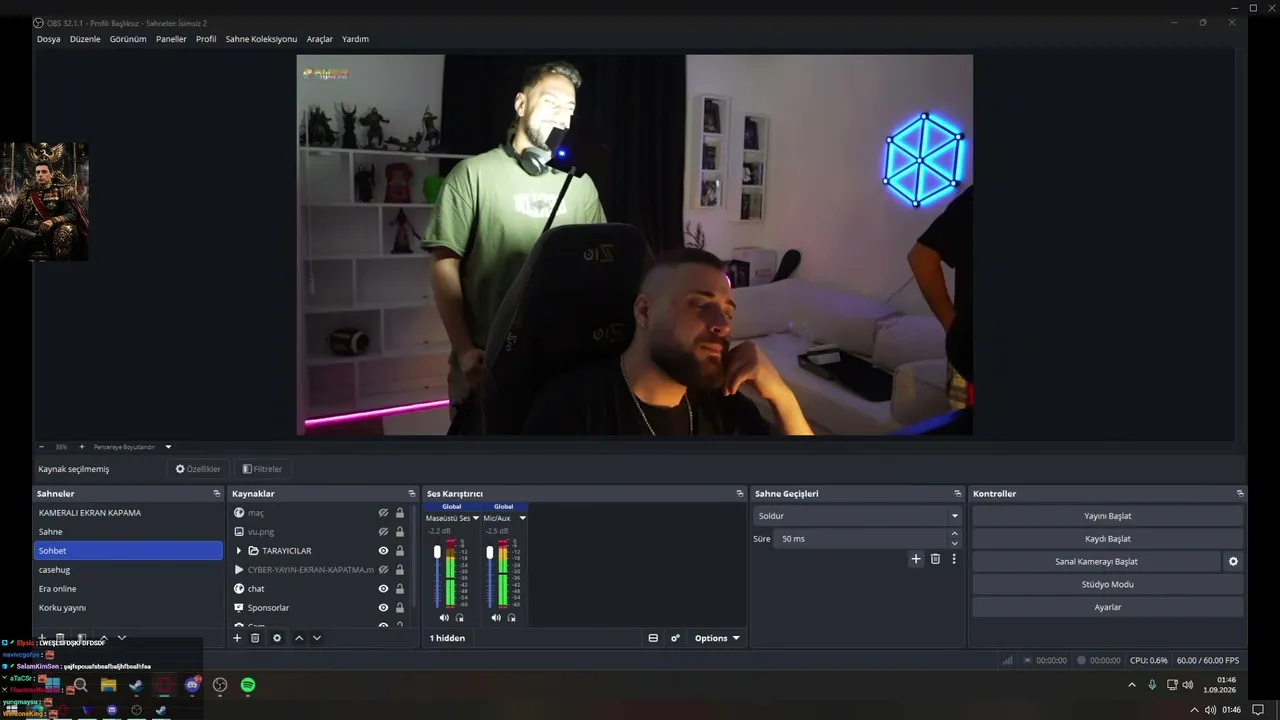This screenshot has height=720, width=1280.
Task: Zoom in the preview with plus icon
Action: [82, 447]
